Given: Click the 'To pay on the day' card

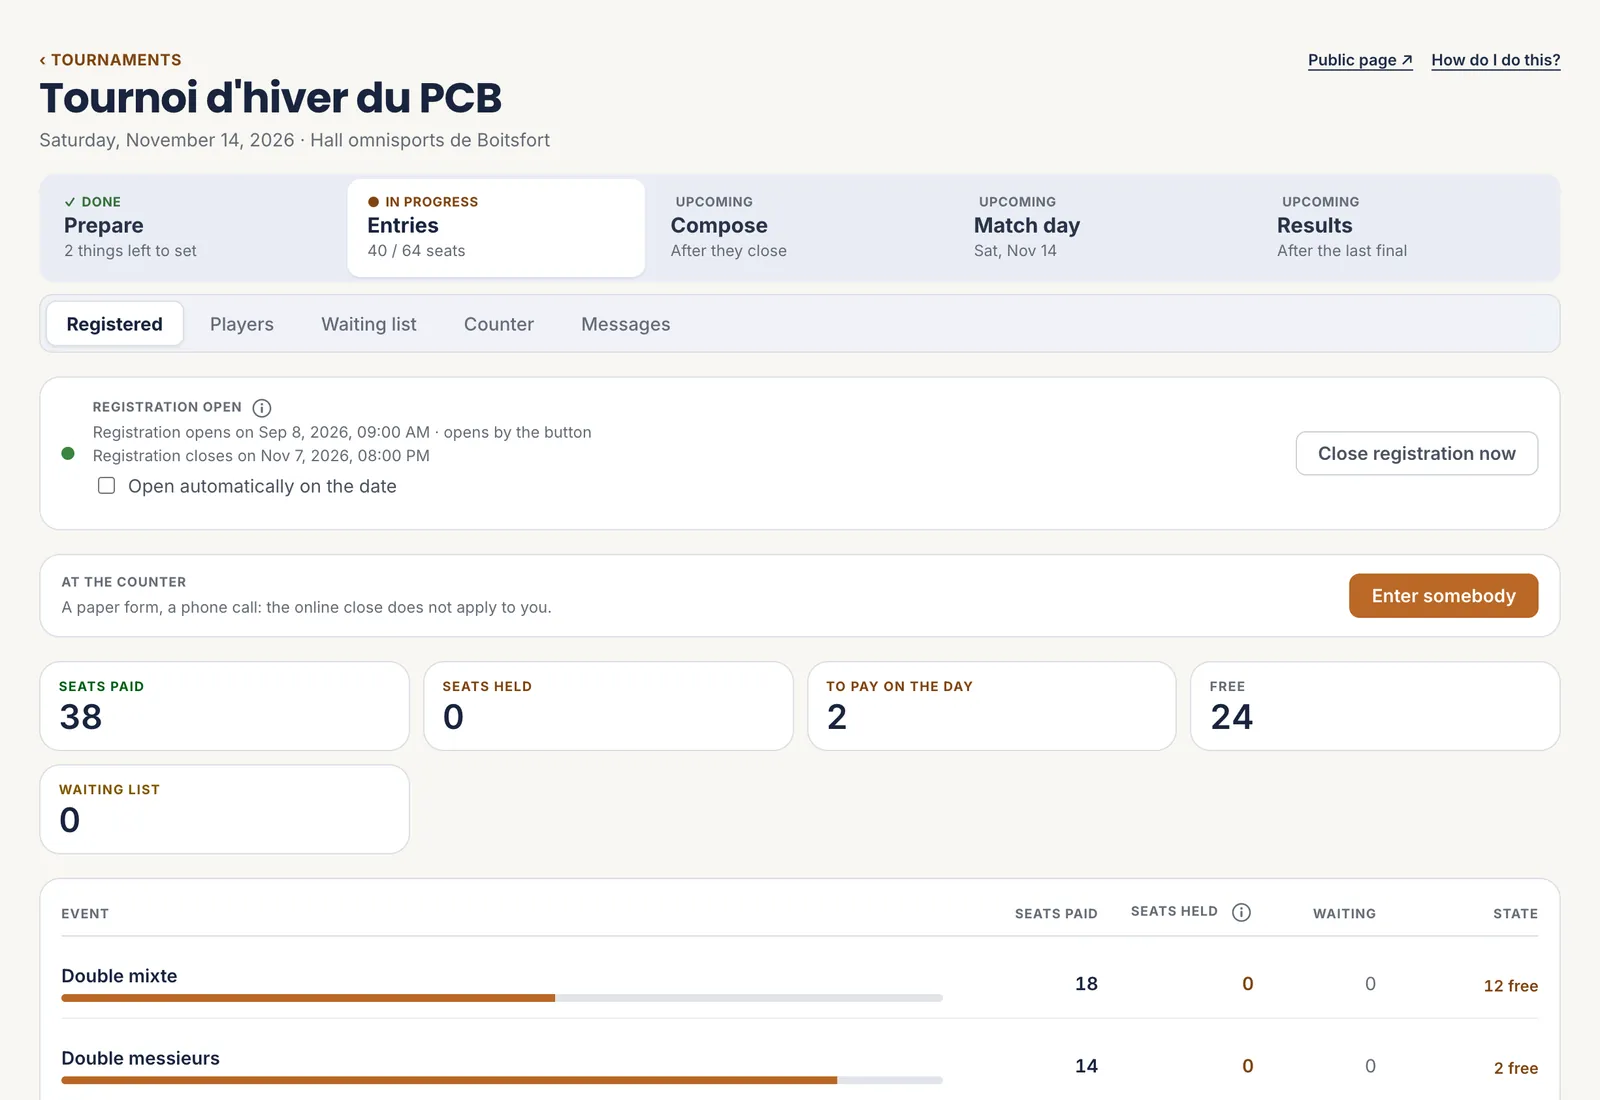Looking at the screenshot, I should coord(991,706).
